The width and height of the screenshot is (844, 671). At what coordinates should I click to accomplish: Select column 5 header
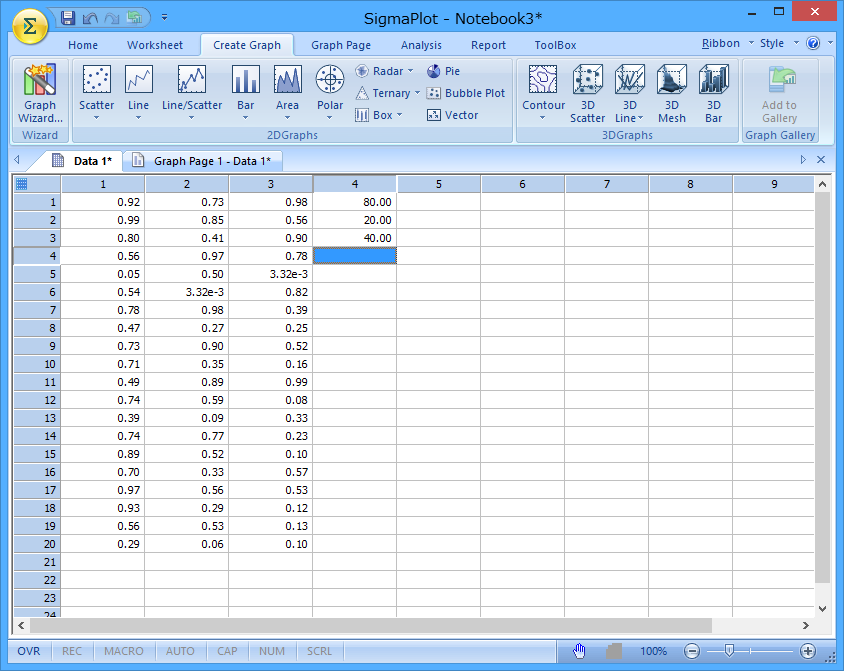tap(439, 184)
